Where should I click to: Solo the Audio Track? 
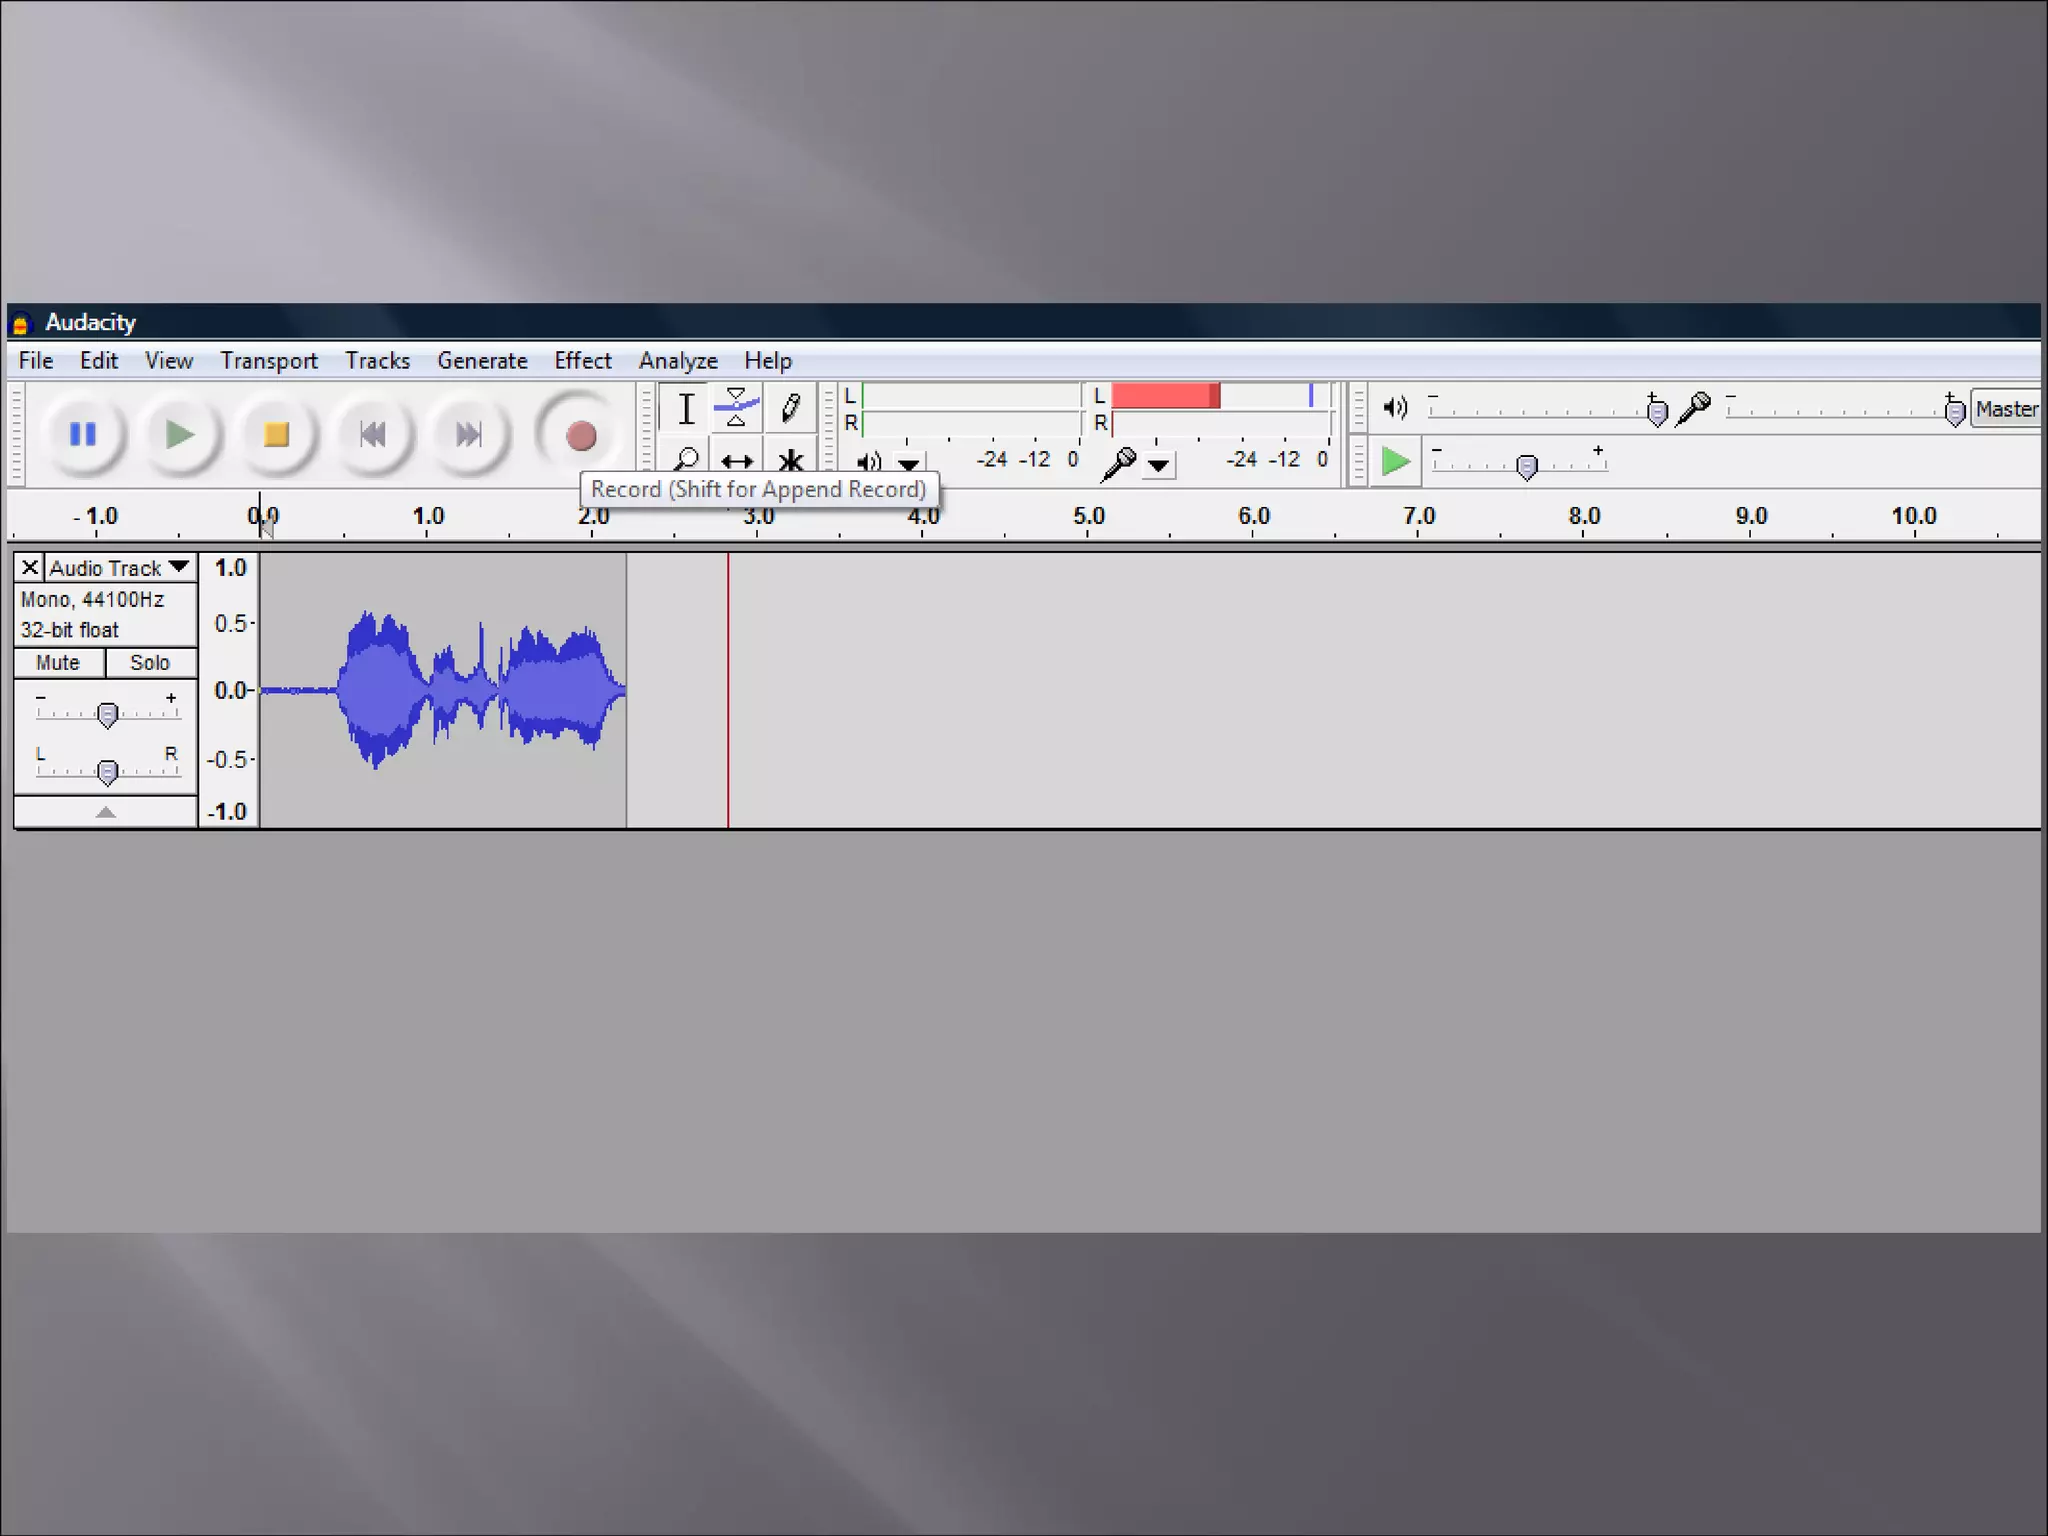pyautogui.click(x=150, y=663)
